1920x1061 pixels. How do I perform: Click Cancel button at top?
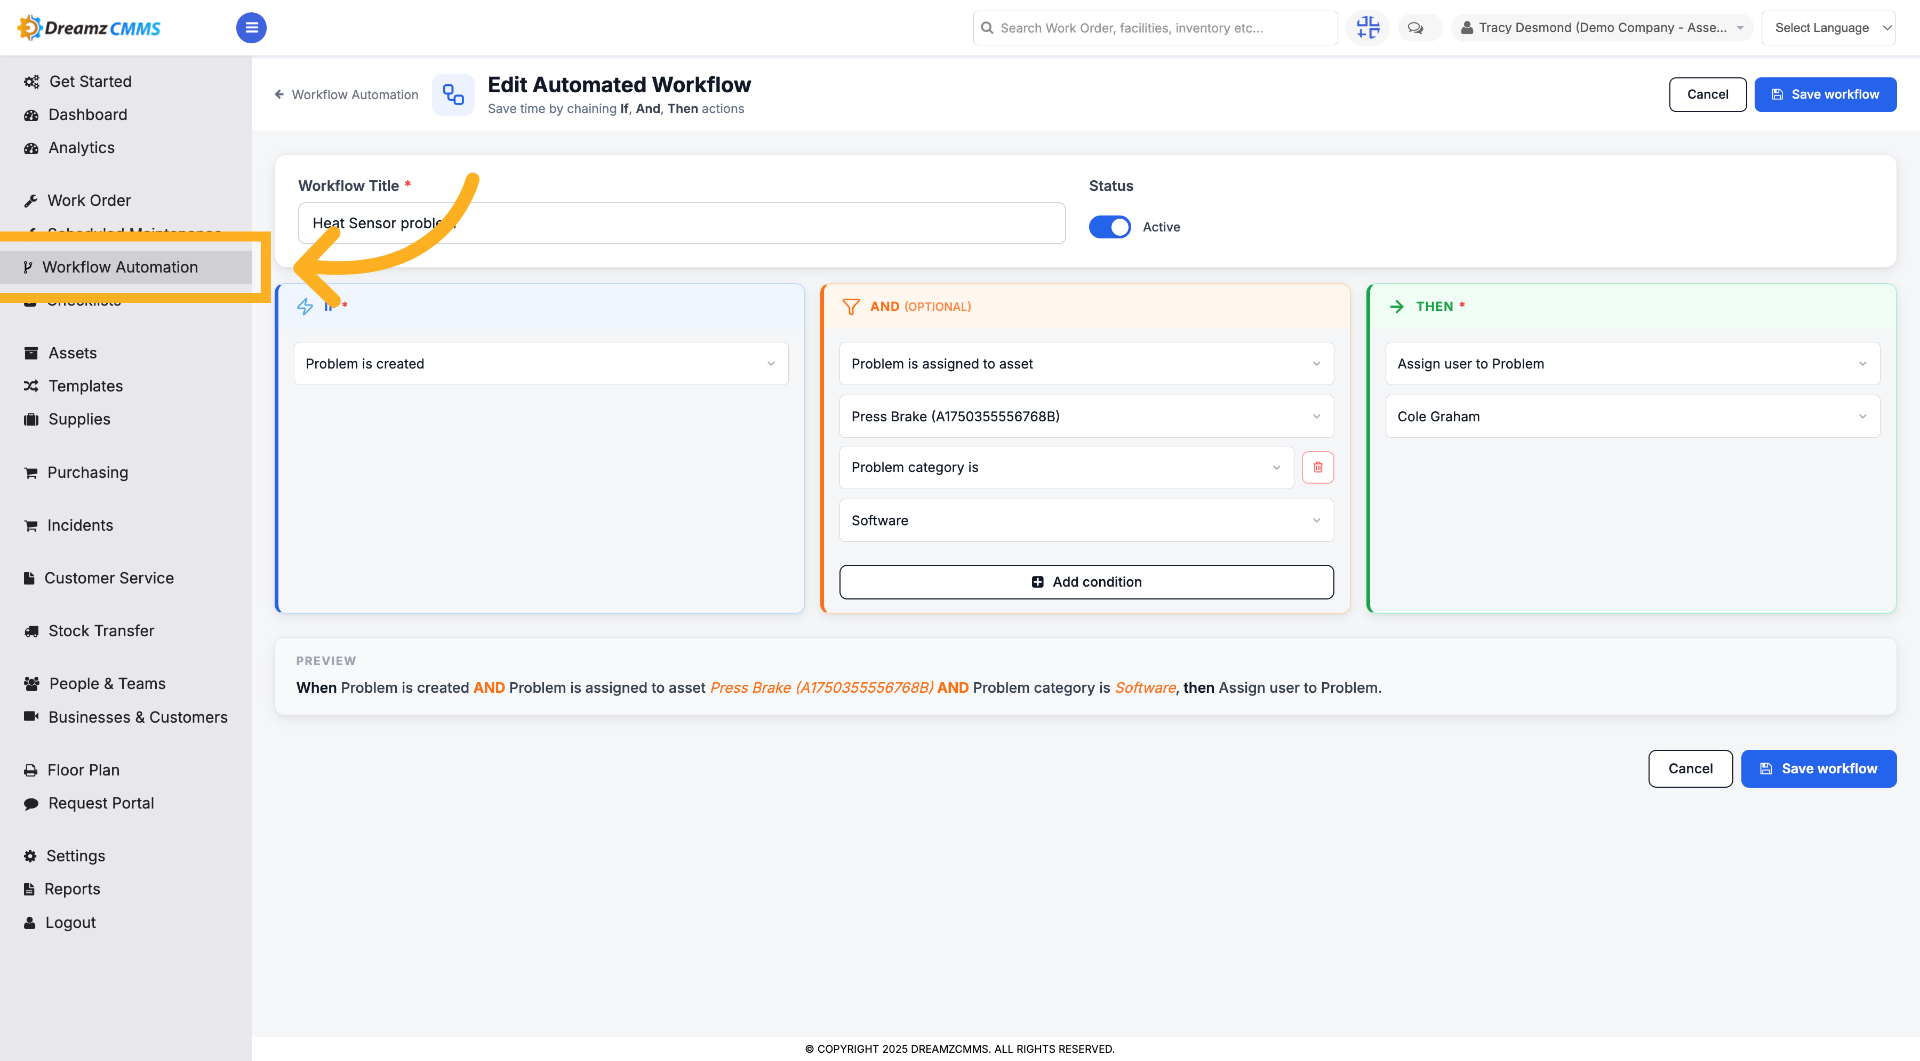[1707, 94]
